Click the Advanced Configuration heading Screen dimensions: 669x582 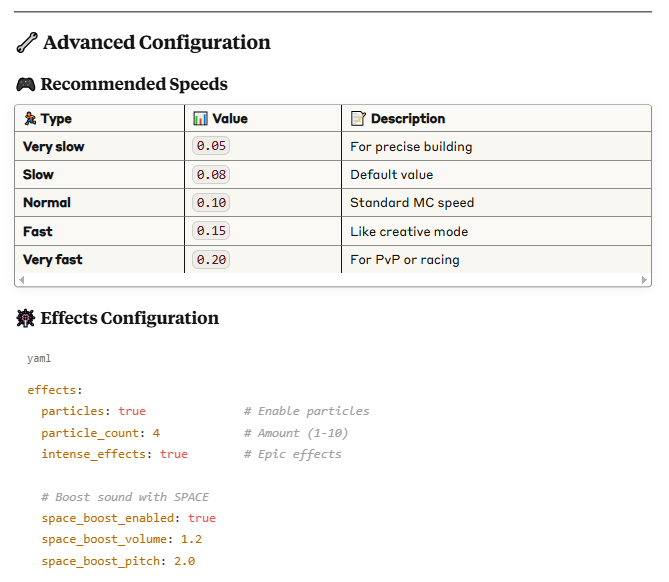coord(156,43)
